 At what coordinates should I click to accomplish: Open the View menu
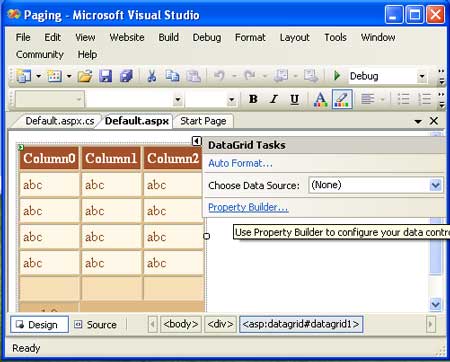[85, 37]
